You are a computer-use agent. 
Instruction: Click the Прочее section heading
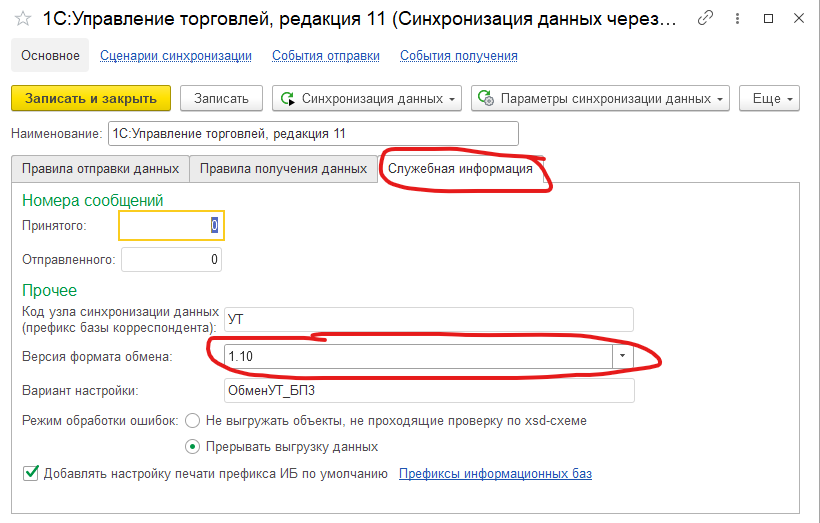[x=49, y=290]
